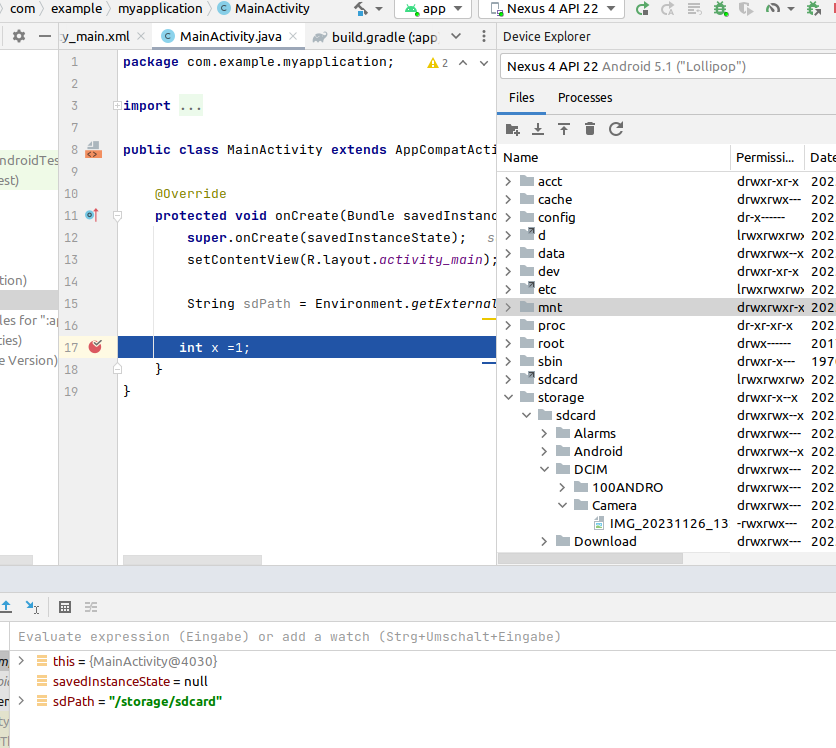Switch to the Processes tab

(x=585, y=98)
